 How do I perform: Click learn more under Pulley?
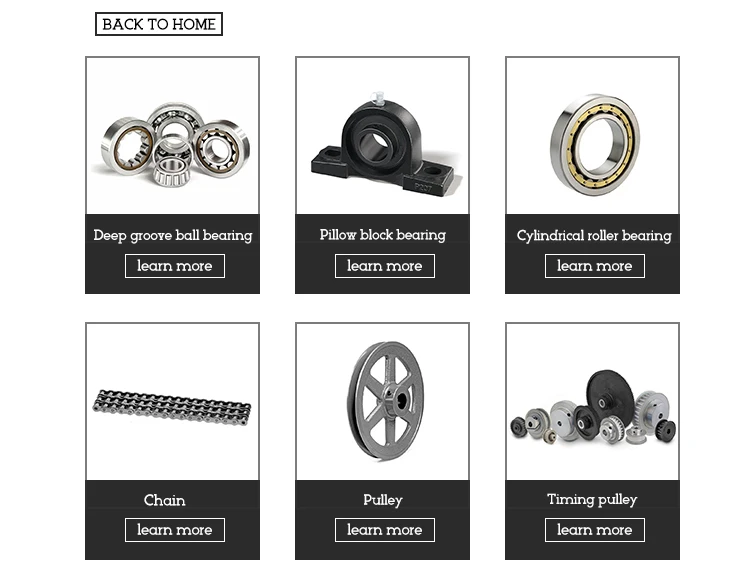[385, 530]
